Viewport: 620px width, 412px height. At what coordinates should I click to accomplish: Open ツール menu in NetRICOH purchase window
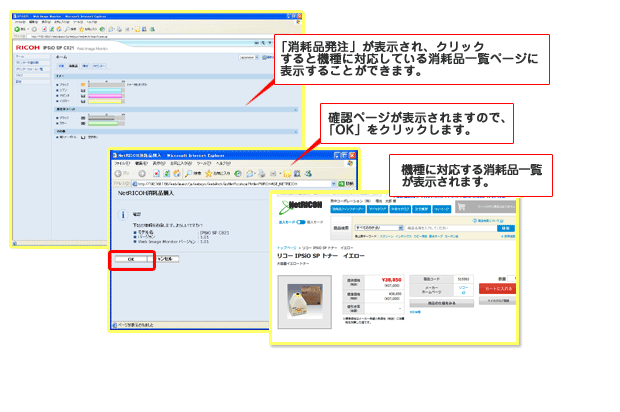click(x=204, y=163)
